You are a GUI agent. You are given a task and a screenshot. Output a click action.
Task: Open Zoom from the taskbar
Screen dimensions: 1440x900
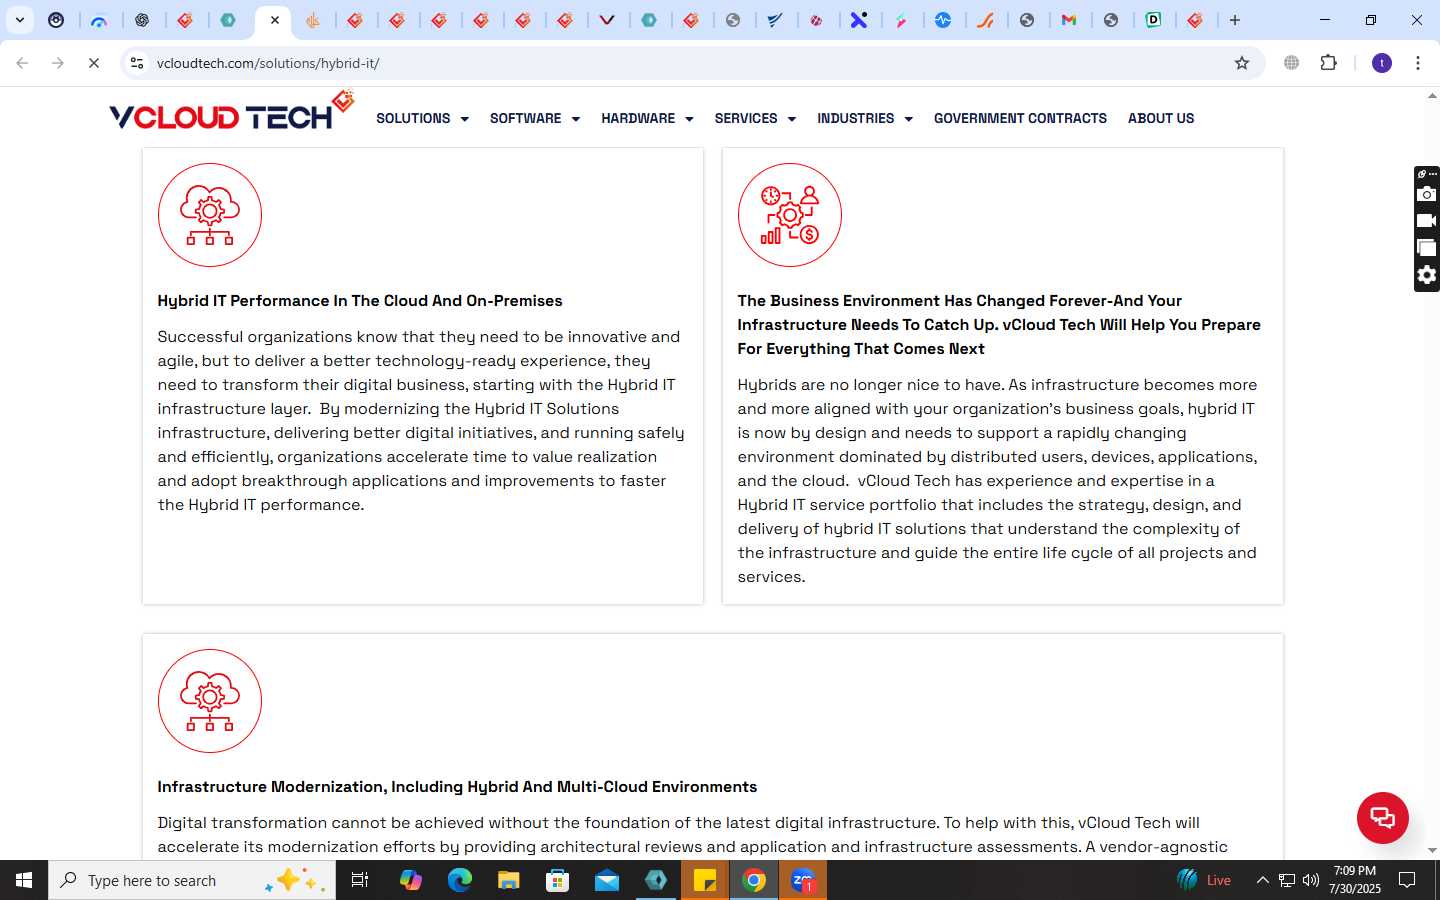tap(803, 880)
